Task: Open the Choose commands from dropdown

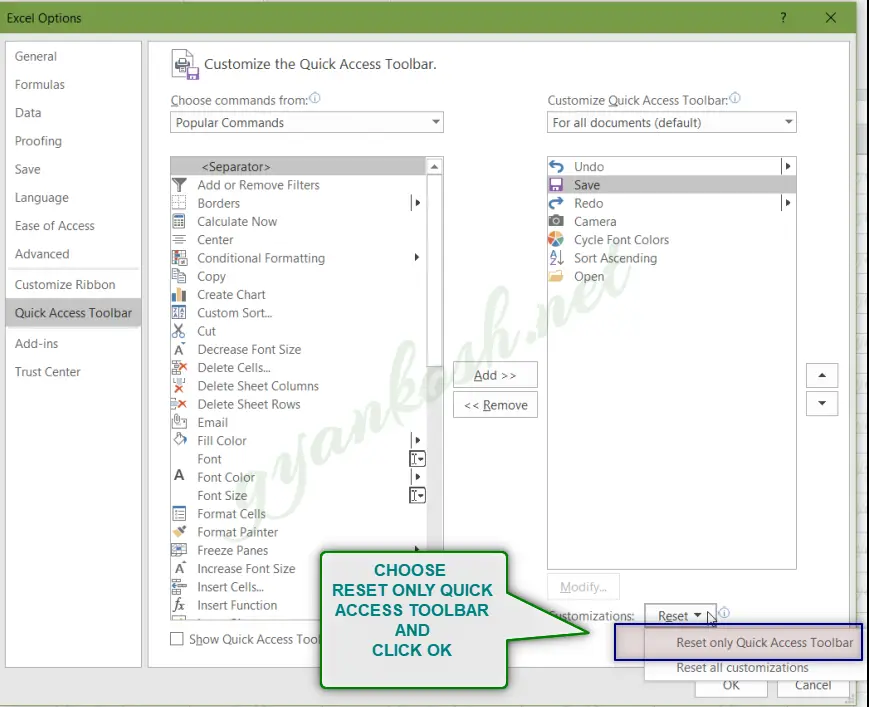Action: (306, 122)
